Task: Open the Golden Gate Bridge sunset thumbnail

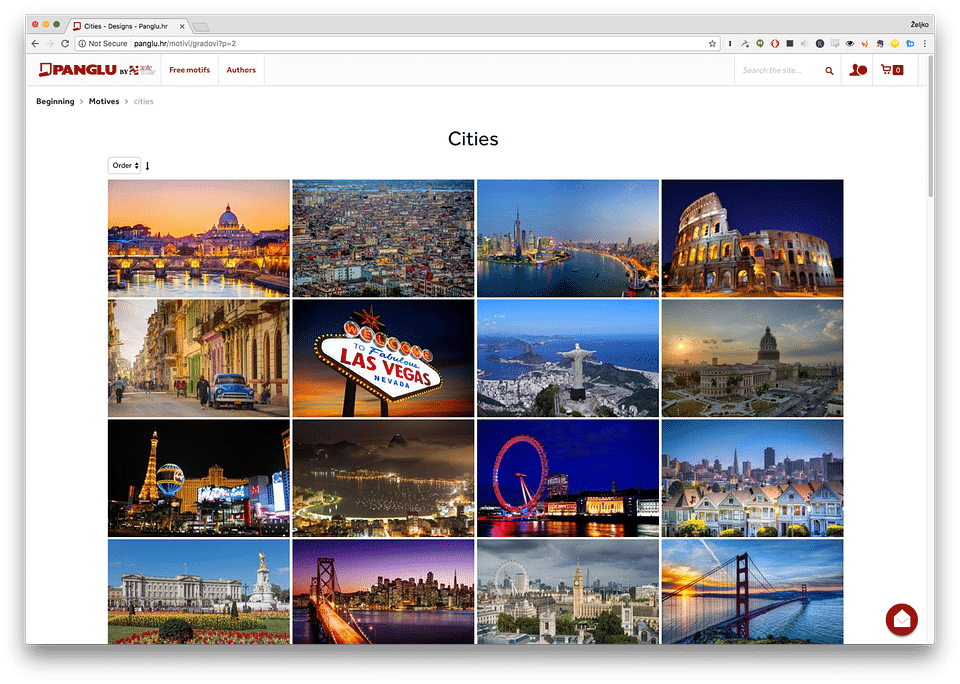Action: click(x=752, y=592)
